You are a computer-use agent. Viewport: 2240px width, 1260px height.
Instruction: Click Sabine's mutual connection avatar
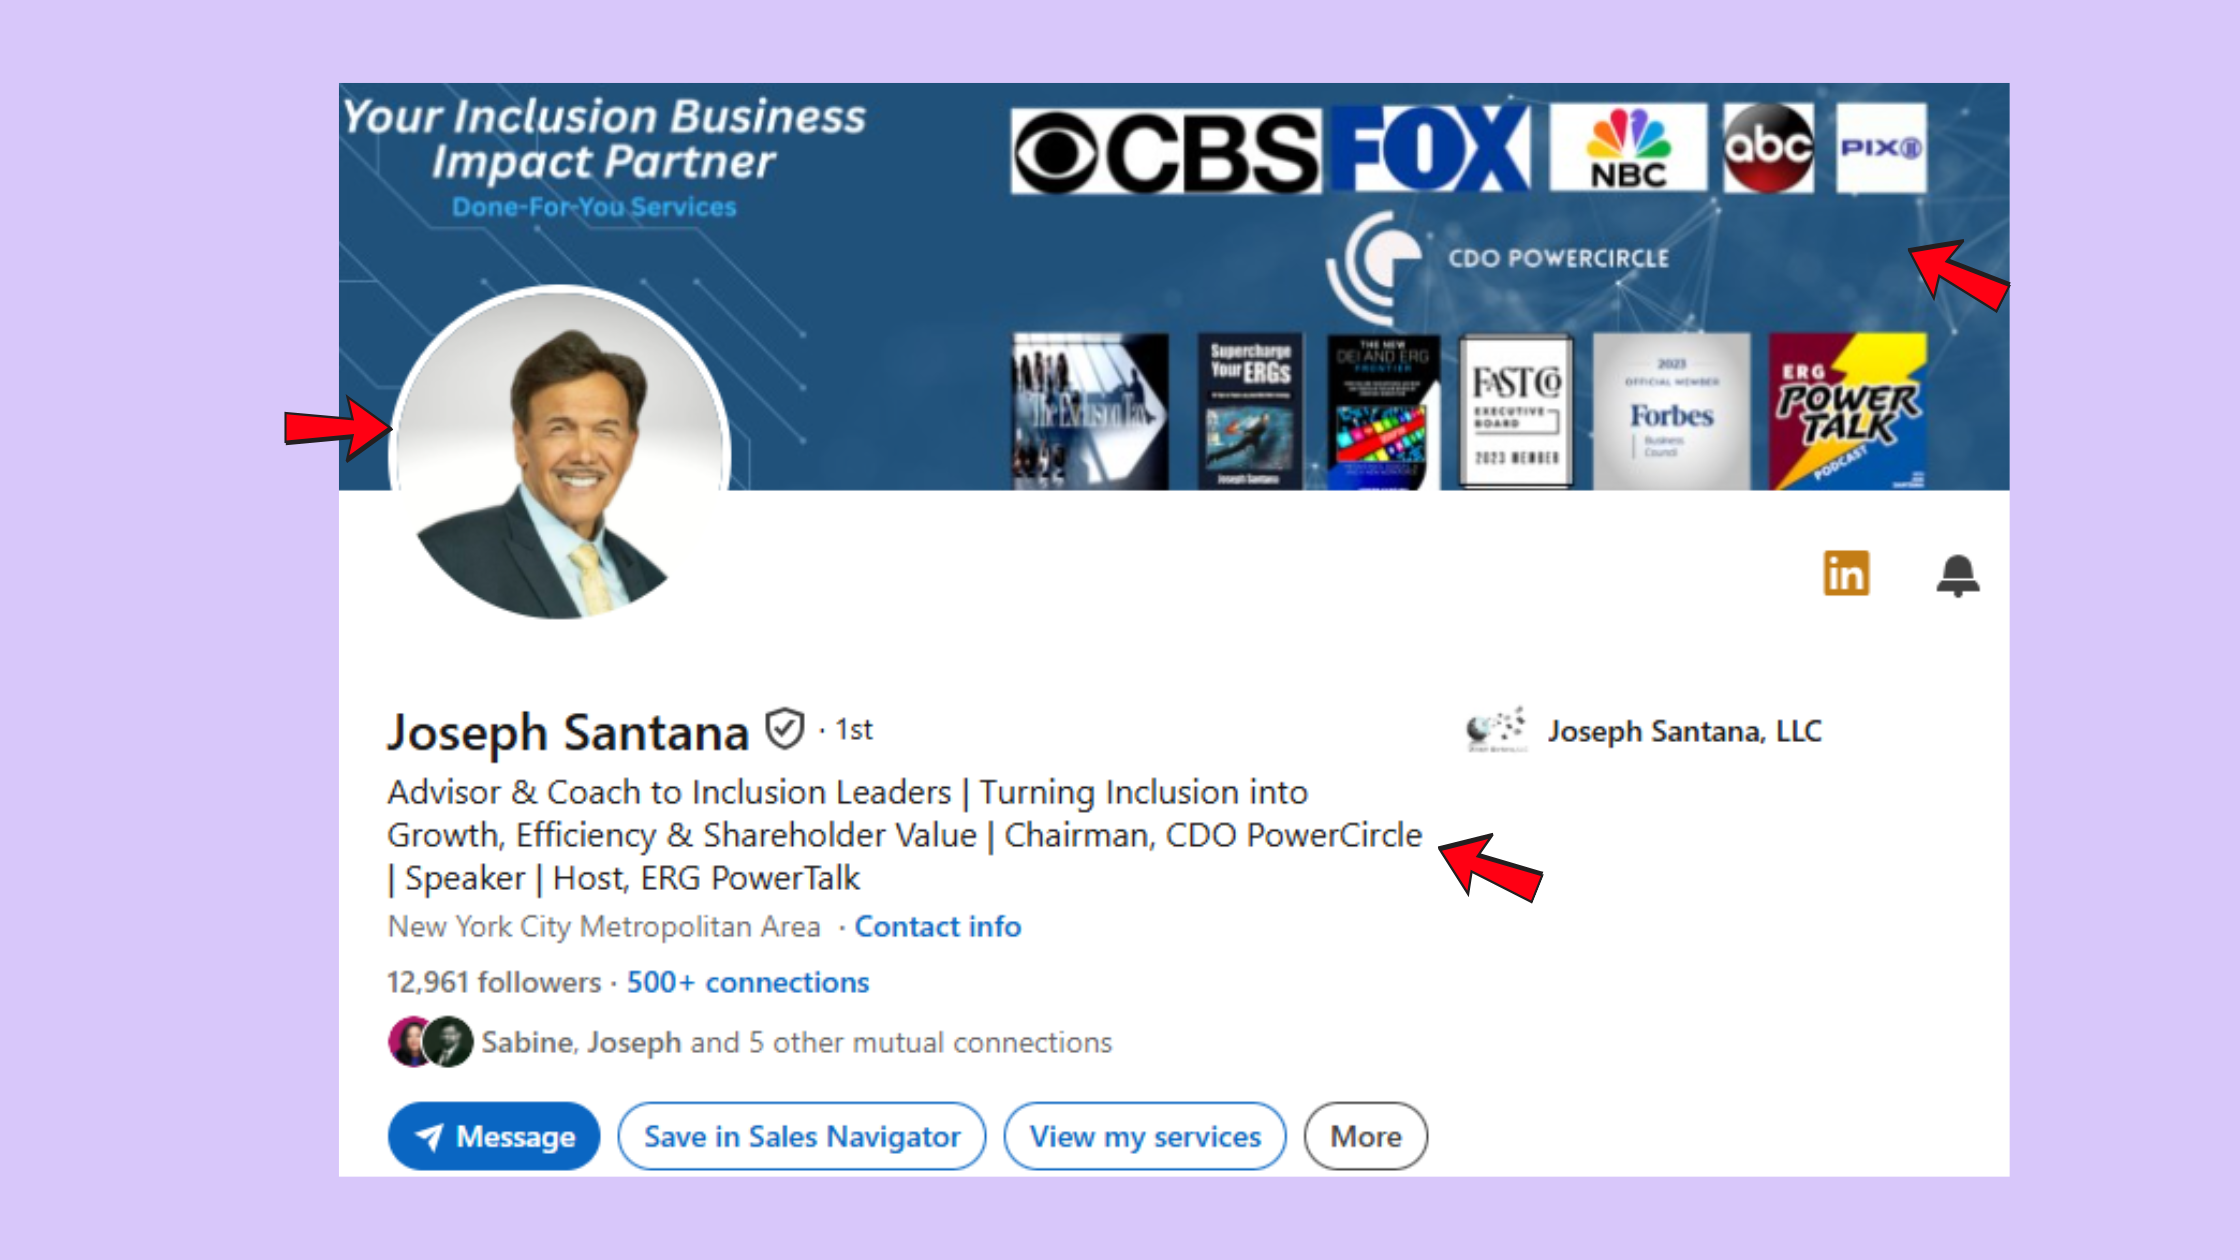407,1042
